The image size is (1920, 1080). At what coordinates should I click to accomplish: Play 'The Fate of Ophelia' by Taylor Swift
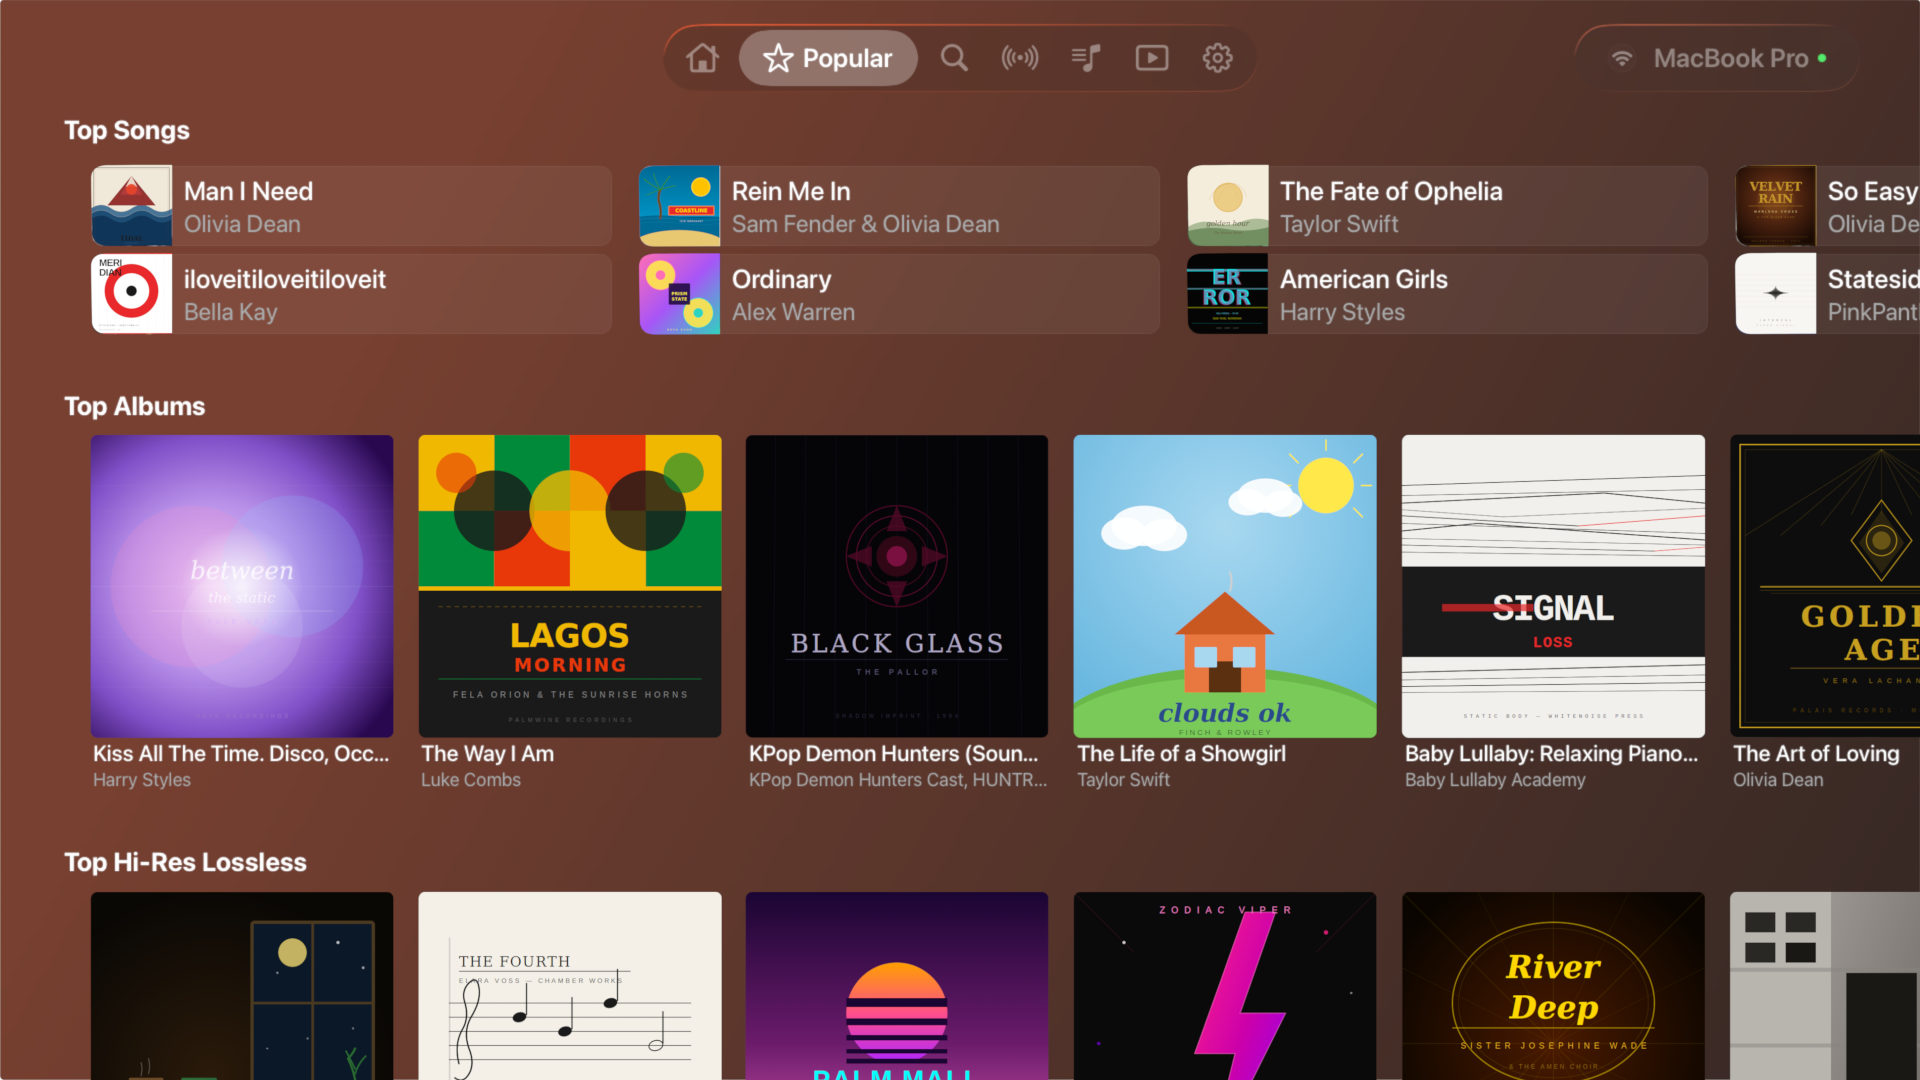1447,205
